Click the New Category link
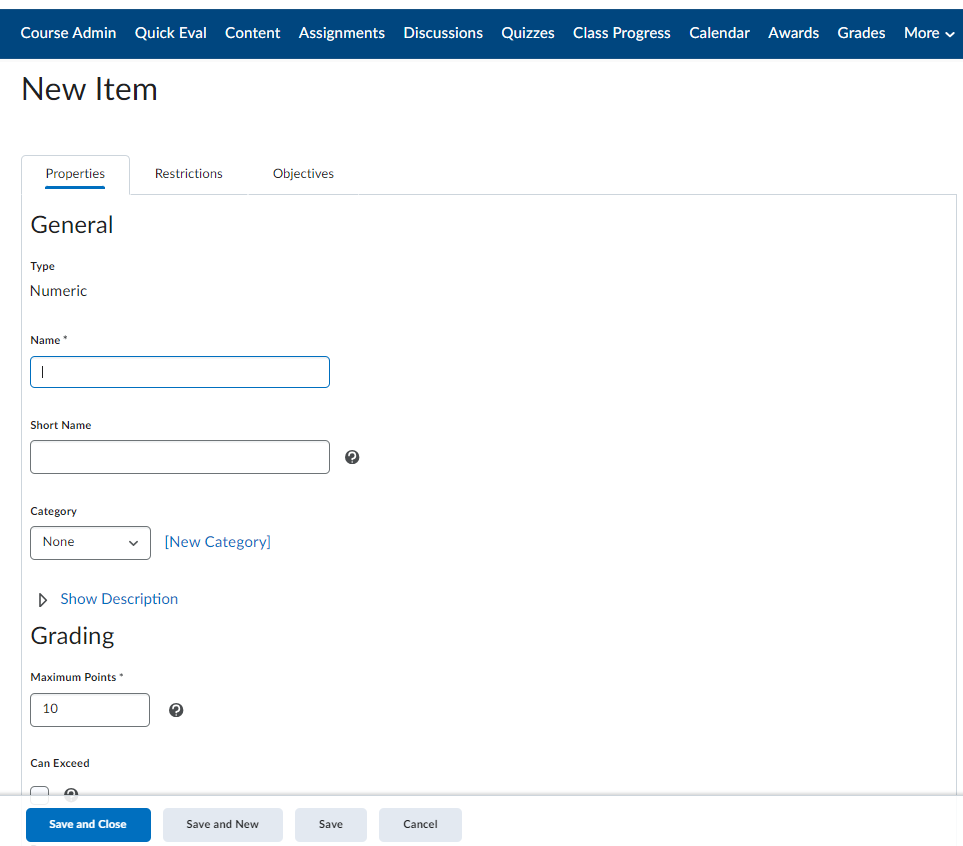Image resolution: width=963 pixels, height=846 pixels. [217, 542]
